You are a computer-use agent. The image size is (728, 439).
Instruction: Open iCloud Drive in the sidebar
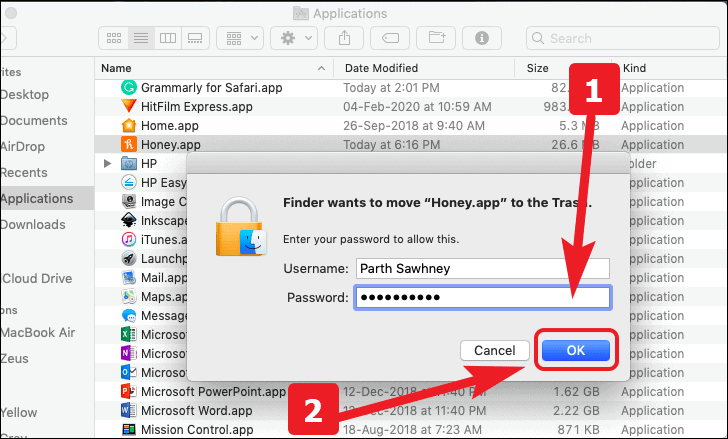coord(36,278)
